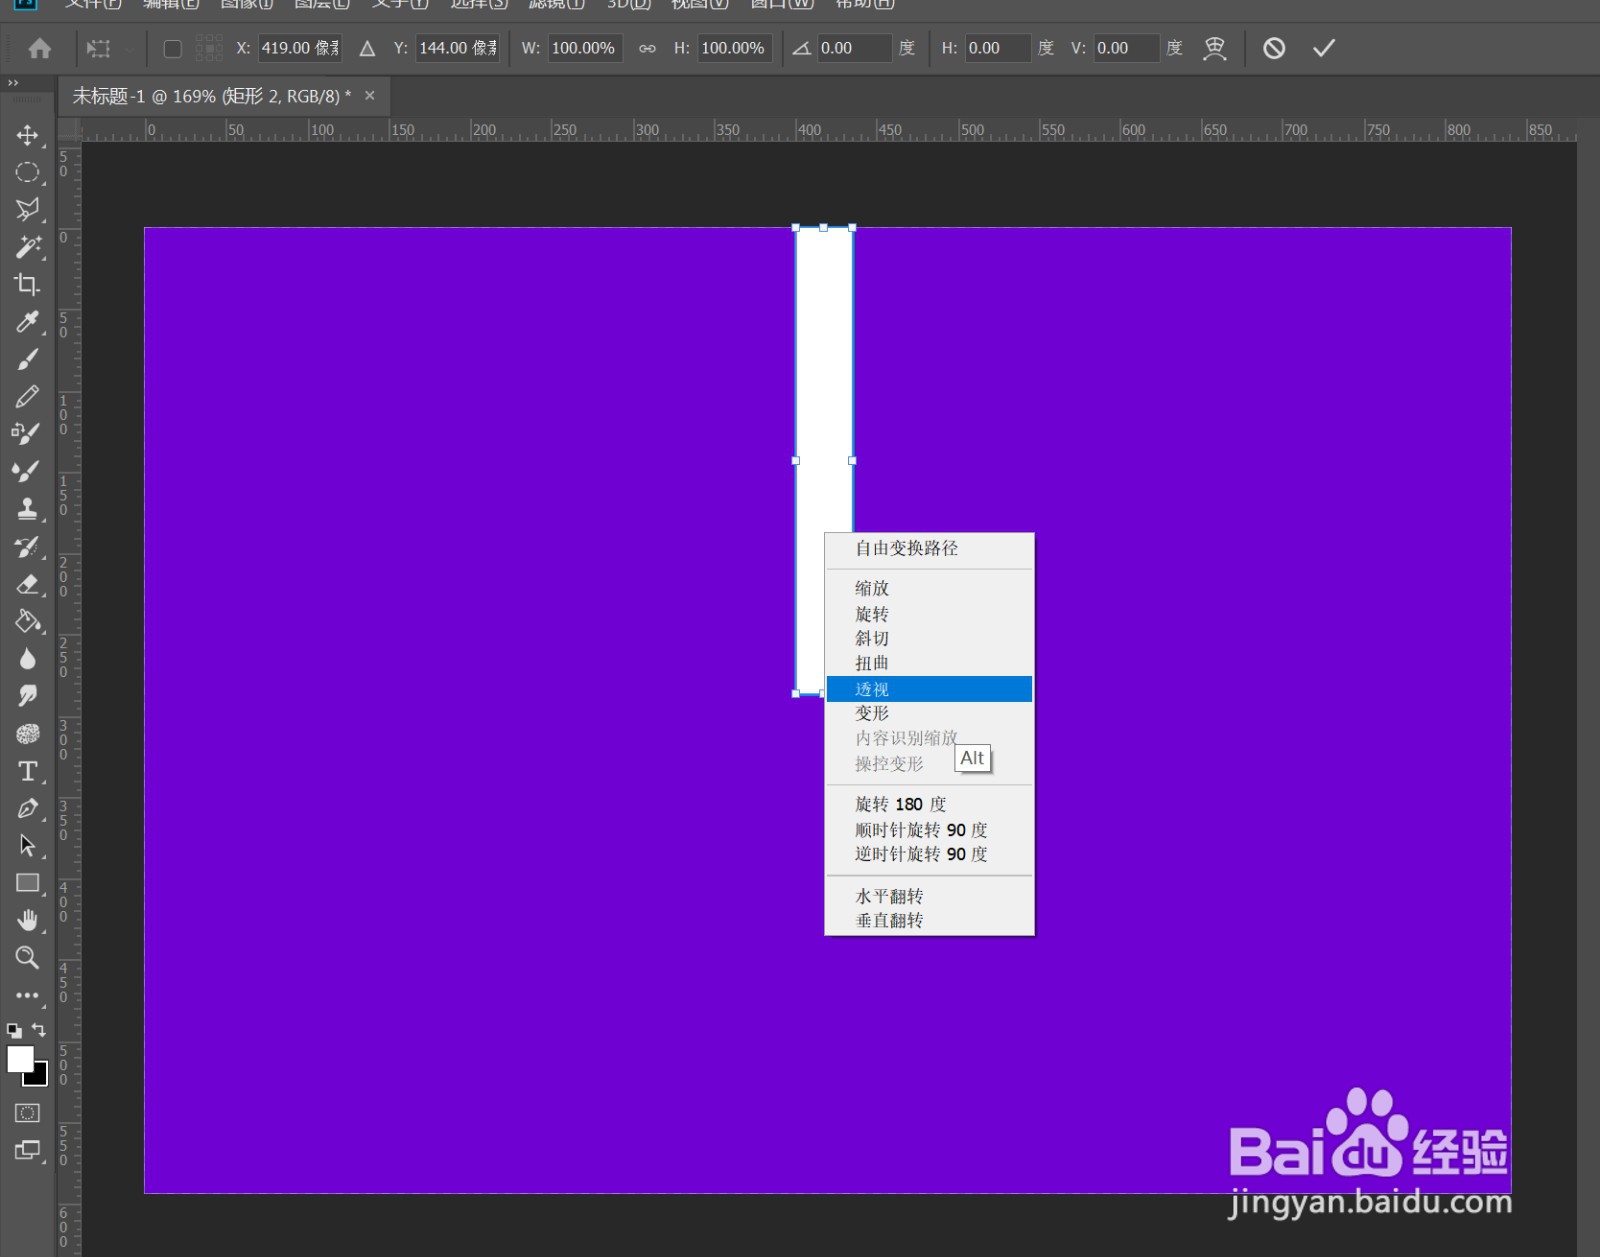
Task: Select the Color Replacement tool
Action: pyautogui.click(x=27, y=433)
